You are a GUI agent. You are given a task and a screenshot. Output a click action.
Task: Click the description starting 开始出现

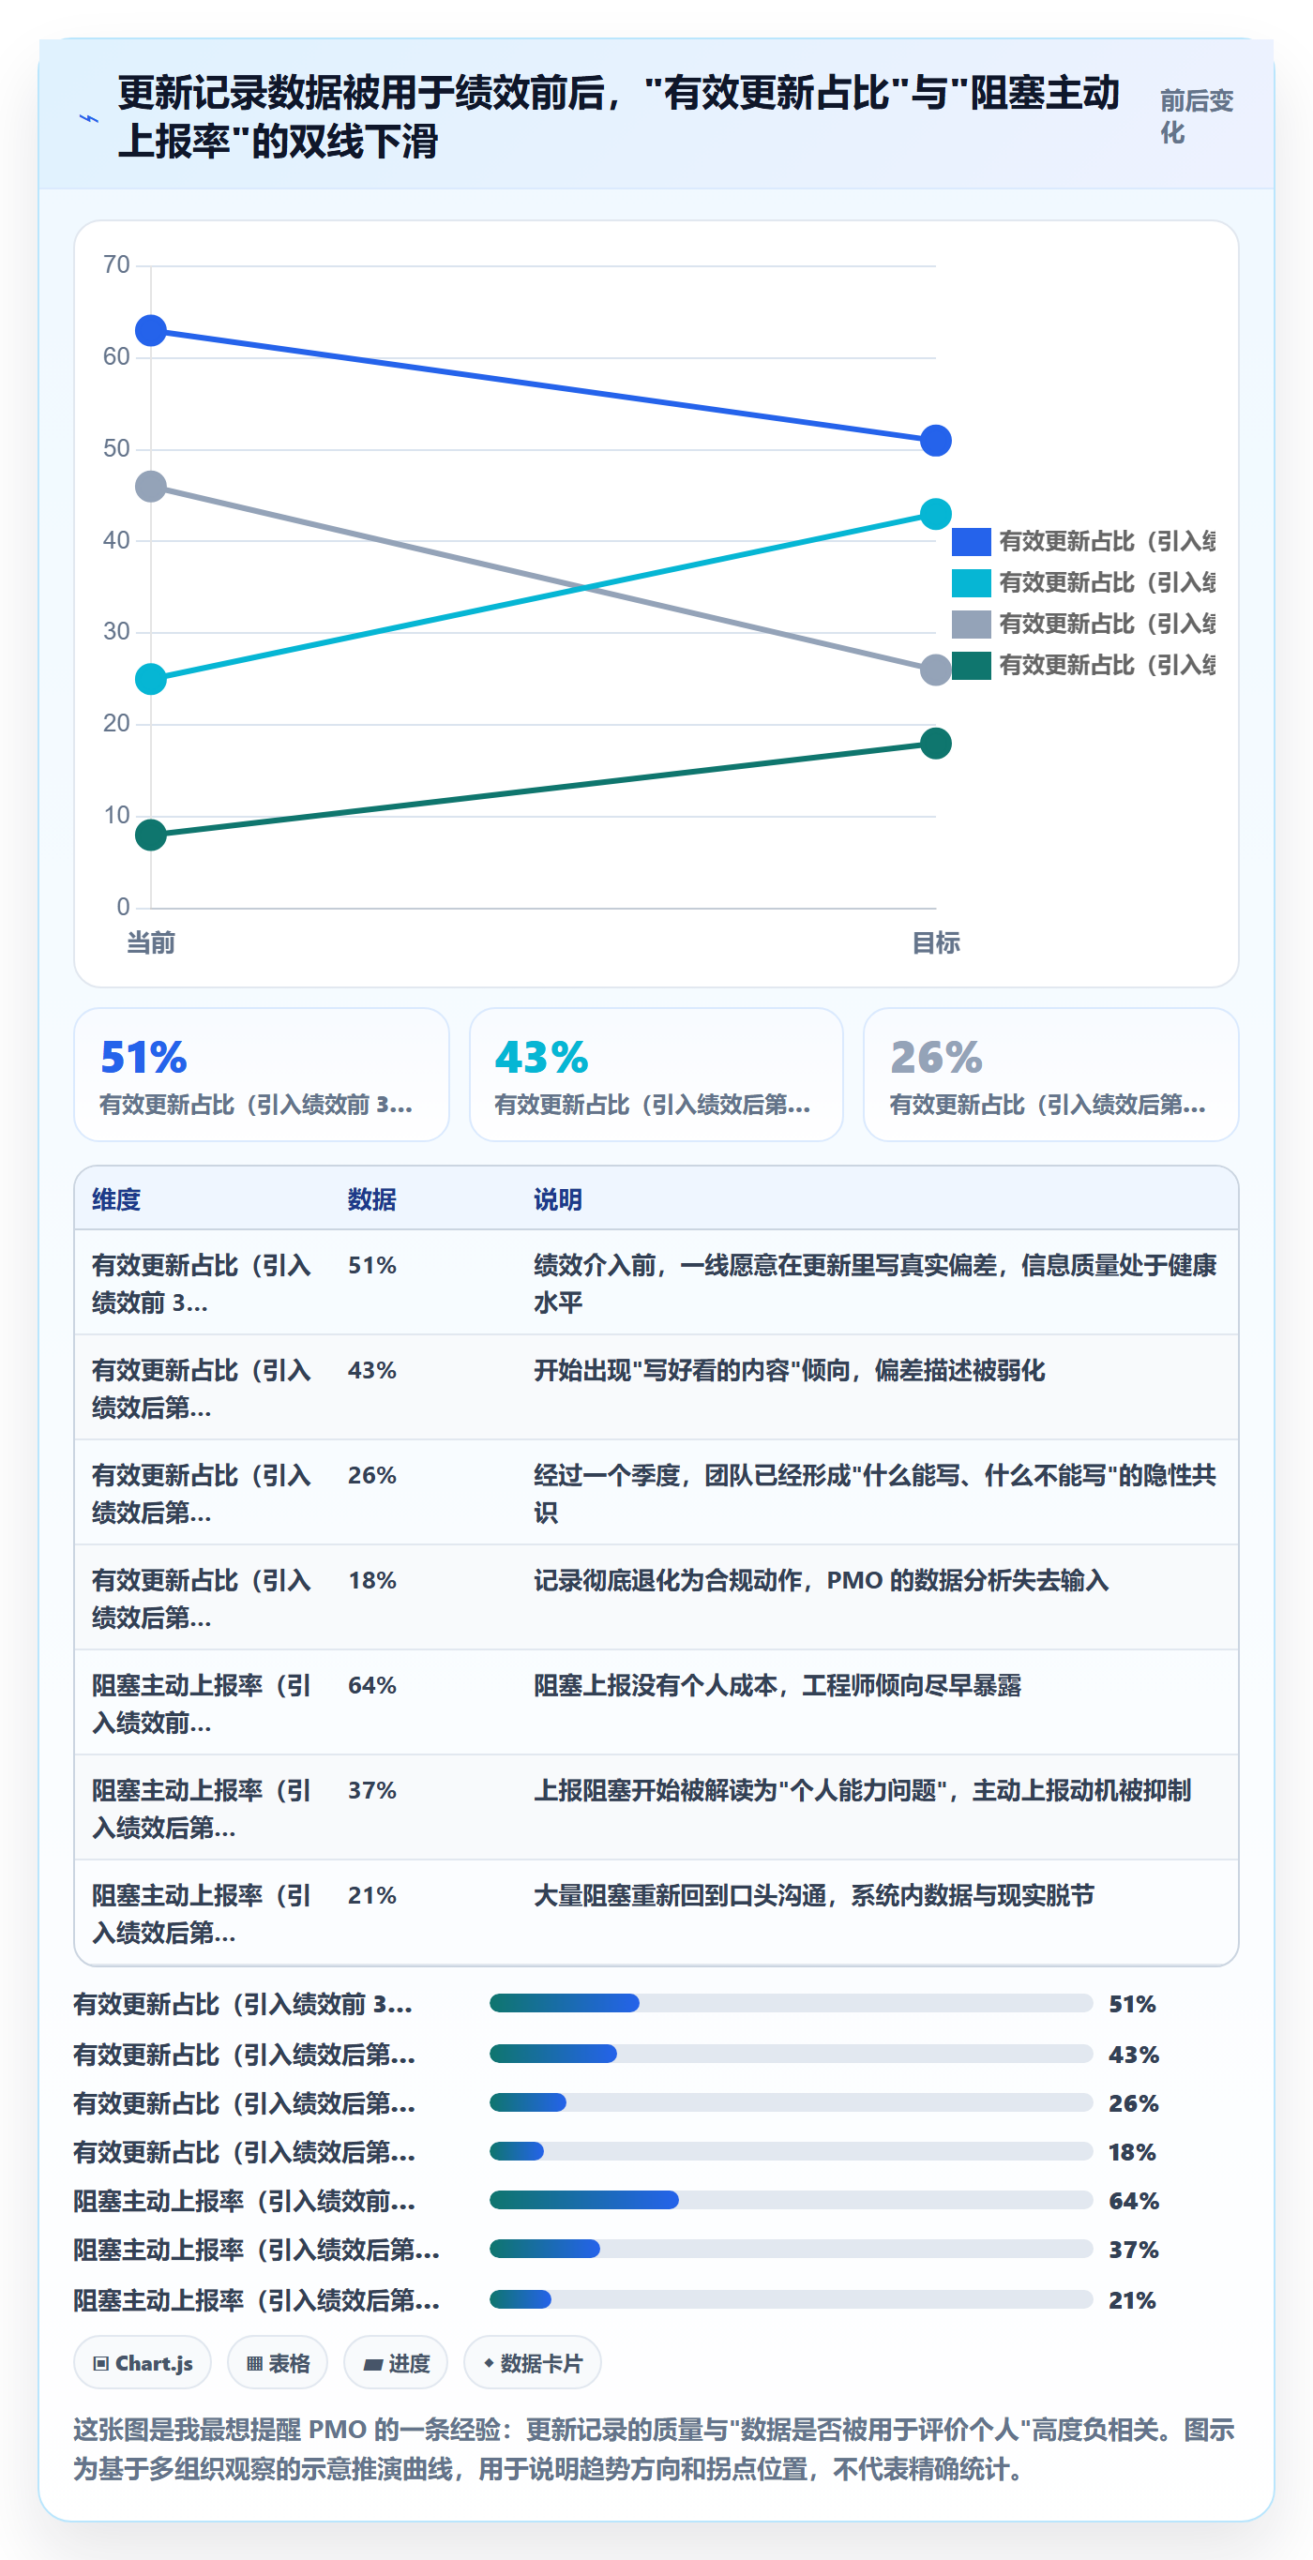coord(788,1370)
